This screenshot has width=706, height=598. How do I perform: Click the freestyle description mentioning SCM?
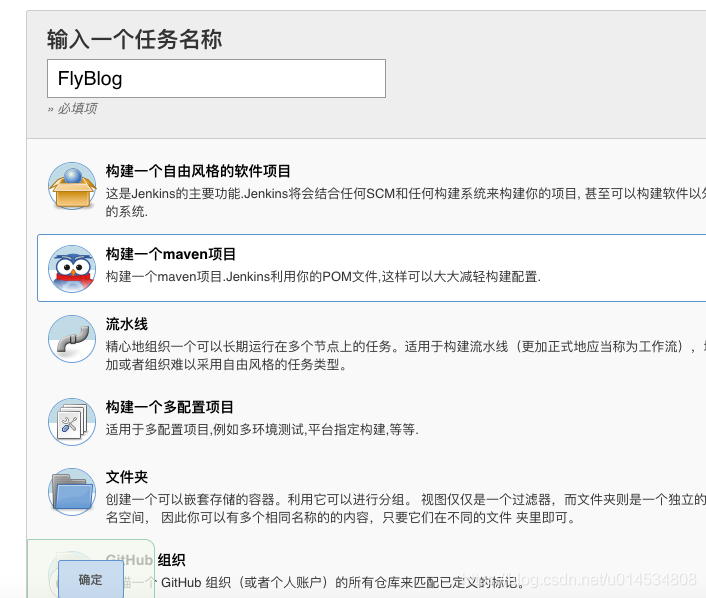click(406, 203)
